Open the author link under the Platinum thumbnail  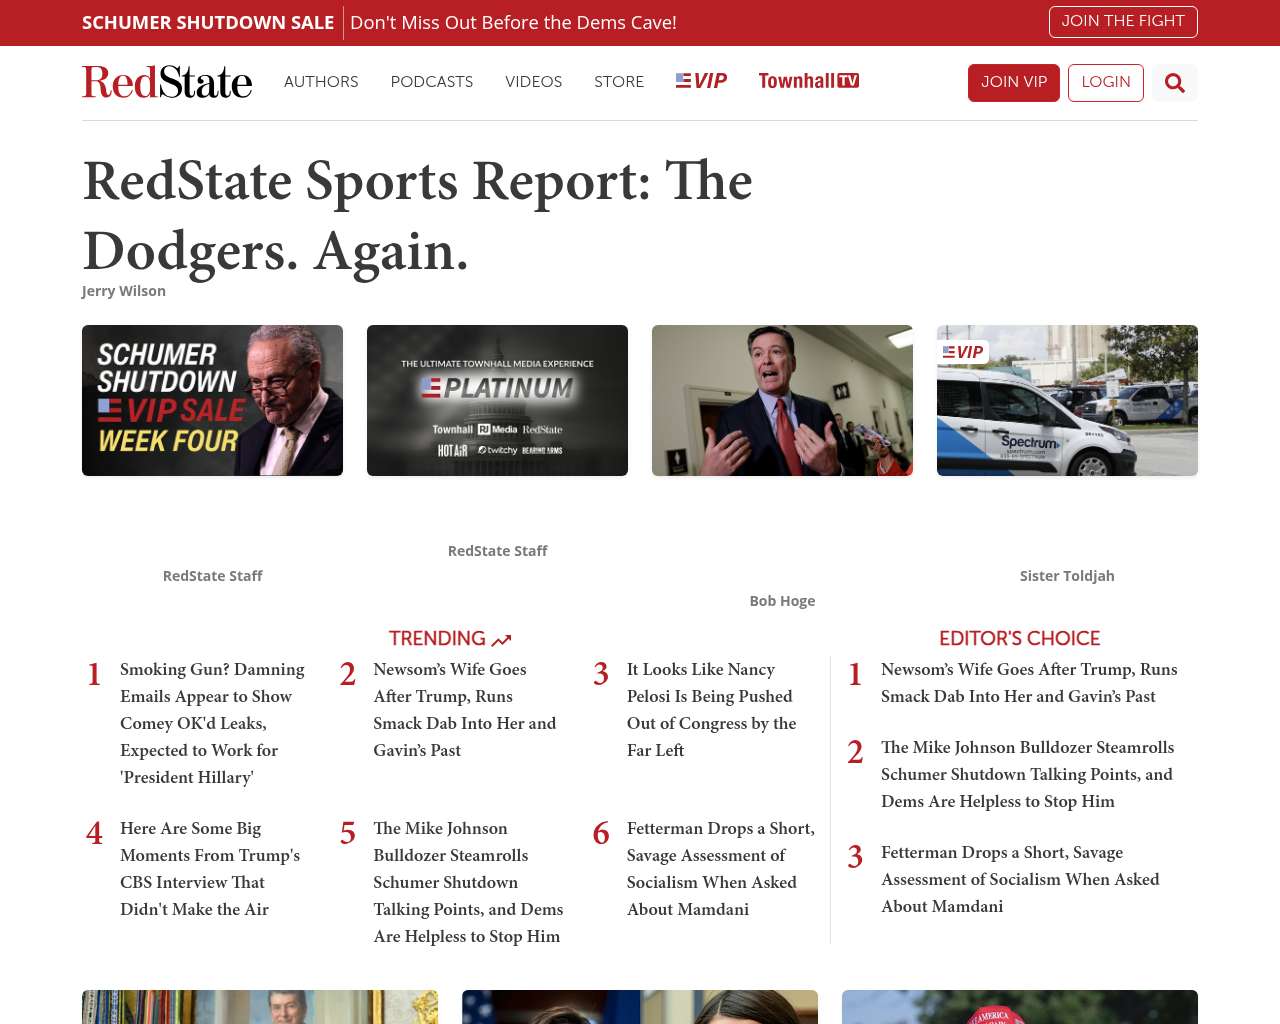[497, 551]
